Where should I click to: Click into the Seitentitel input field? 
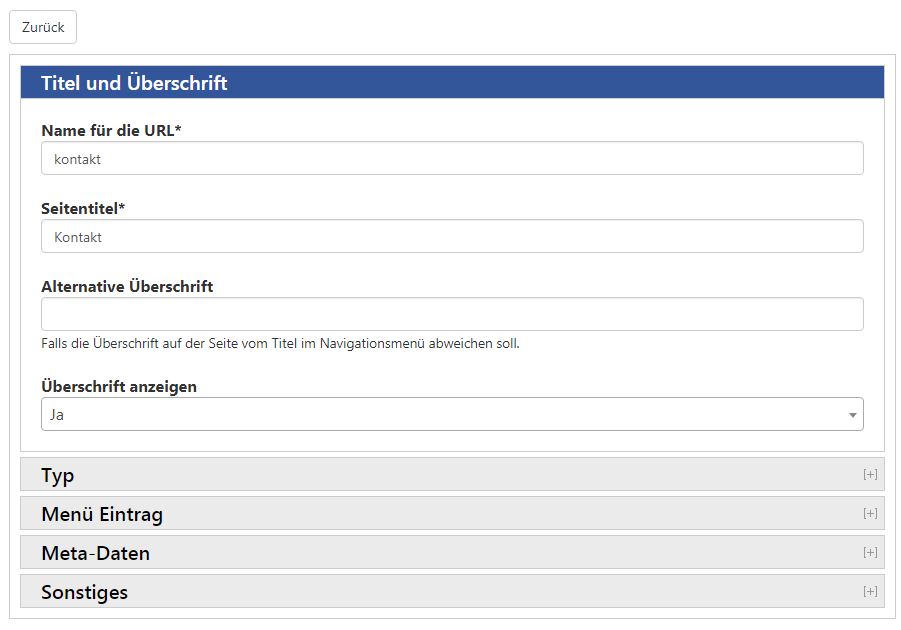coord(452,236)
